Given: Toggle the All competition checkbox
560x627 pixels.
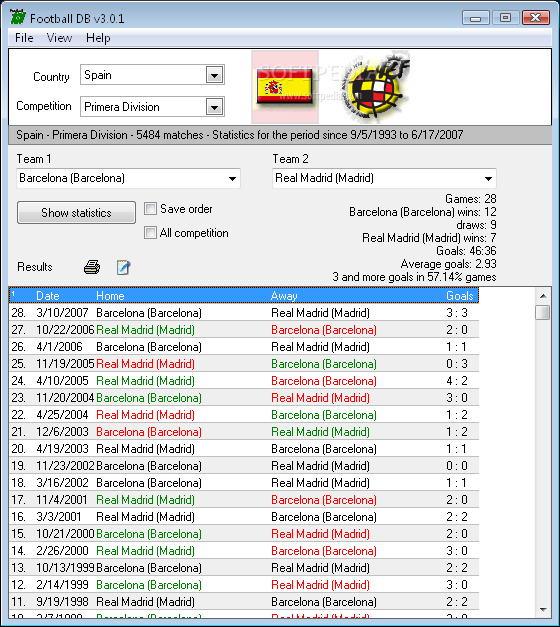Looking at the screenshot, I should pyautogui.click(x=150, y=232).
